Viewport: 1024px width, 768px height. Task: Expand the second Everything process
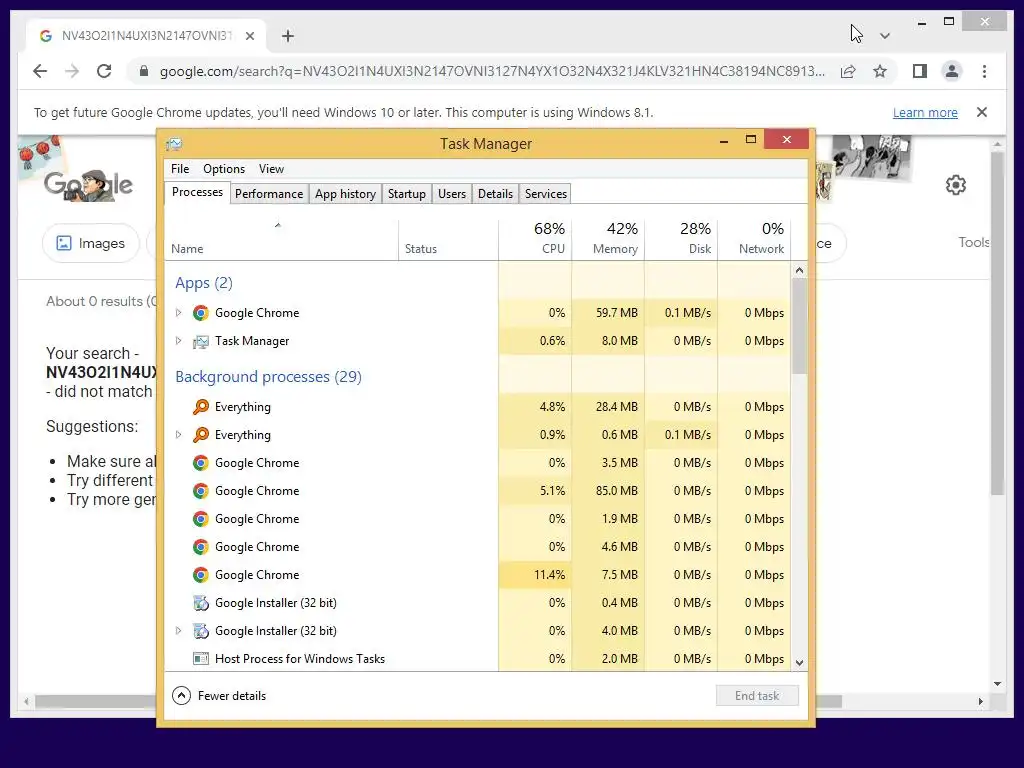point(178,435)
